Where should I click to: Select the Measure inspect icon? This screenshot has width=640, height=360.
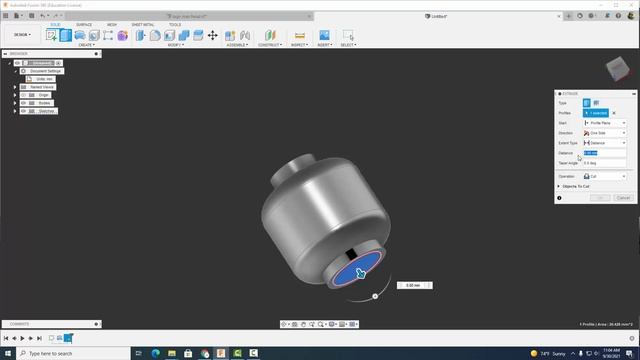[x=300, y=36]
